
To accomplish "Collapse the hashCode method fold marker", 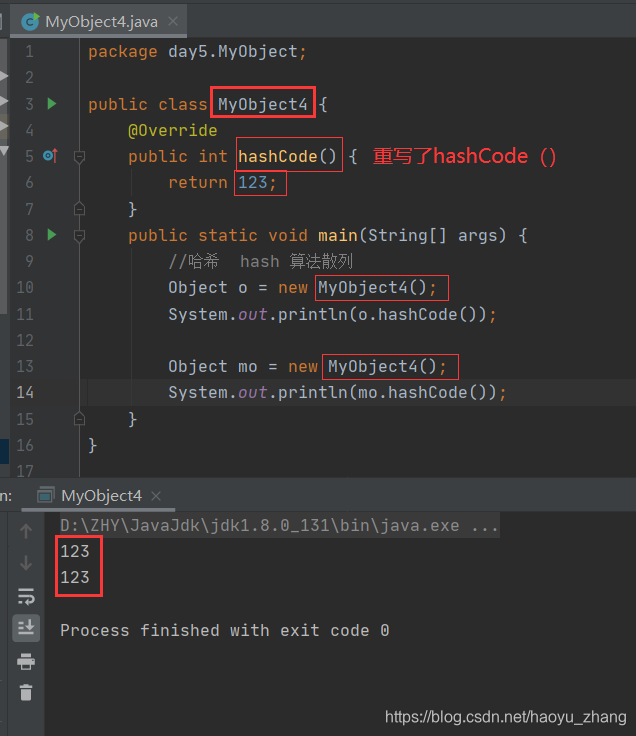I will point(79,156).
